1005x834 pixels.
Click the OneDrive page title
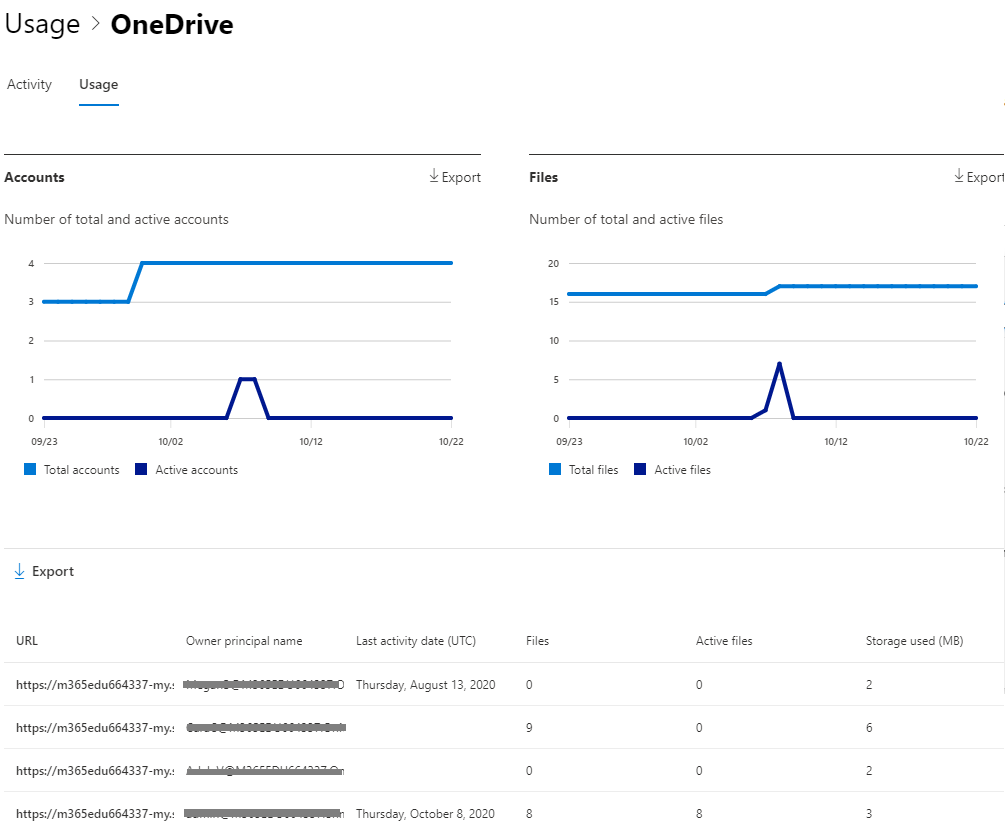172,24
